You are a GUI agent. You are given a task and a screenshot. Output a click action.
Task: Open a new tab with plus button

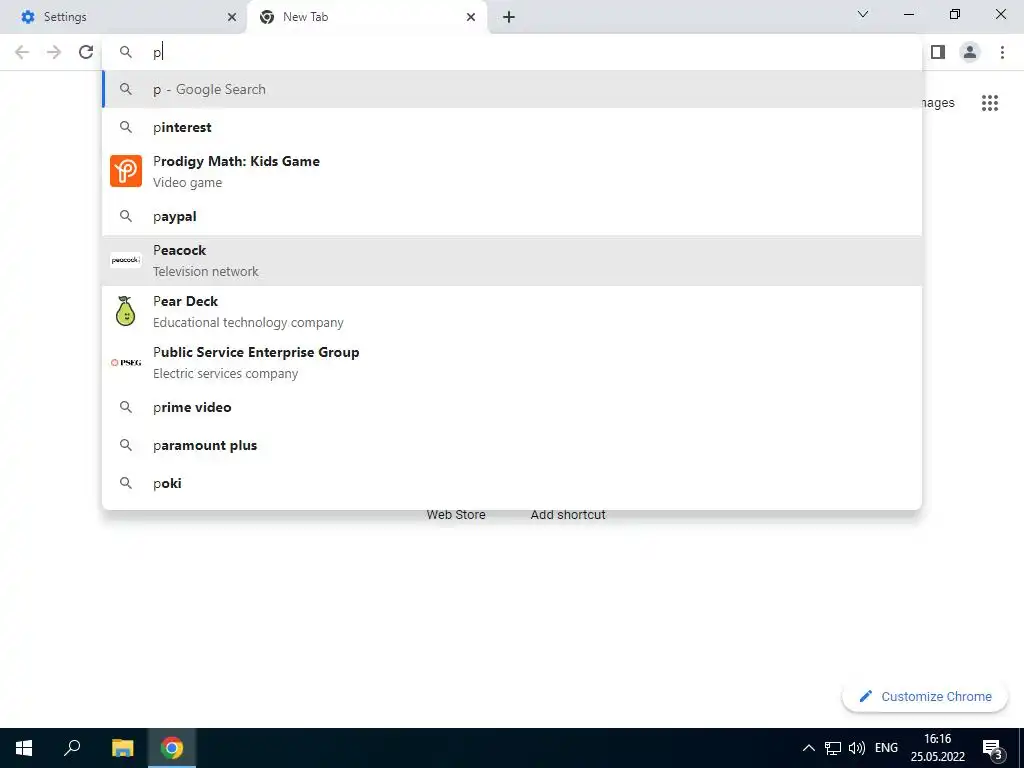coord(509,17)
